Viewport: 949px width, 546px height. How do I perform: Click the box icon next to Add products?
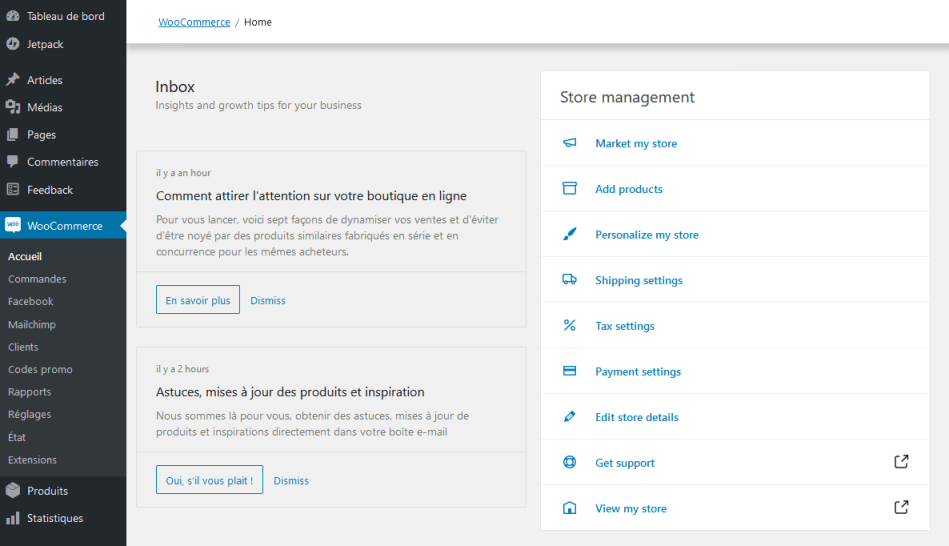coord(570,189)
